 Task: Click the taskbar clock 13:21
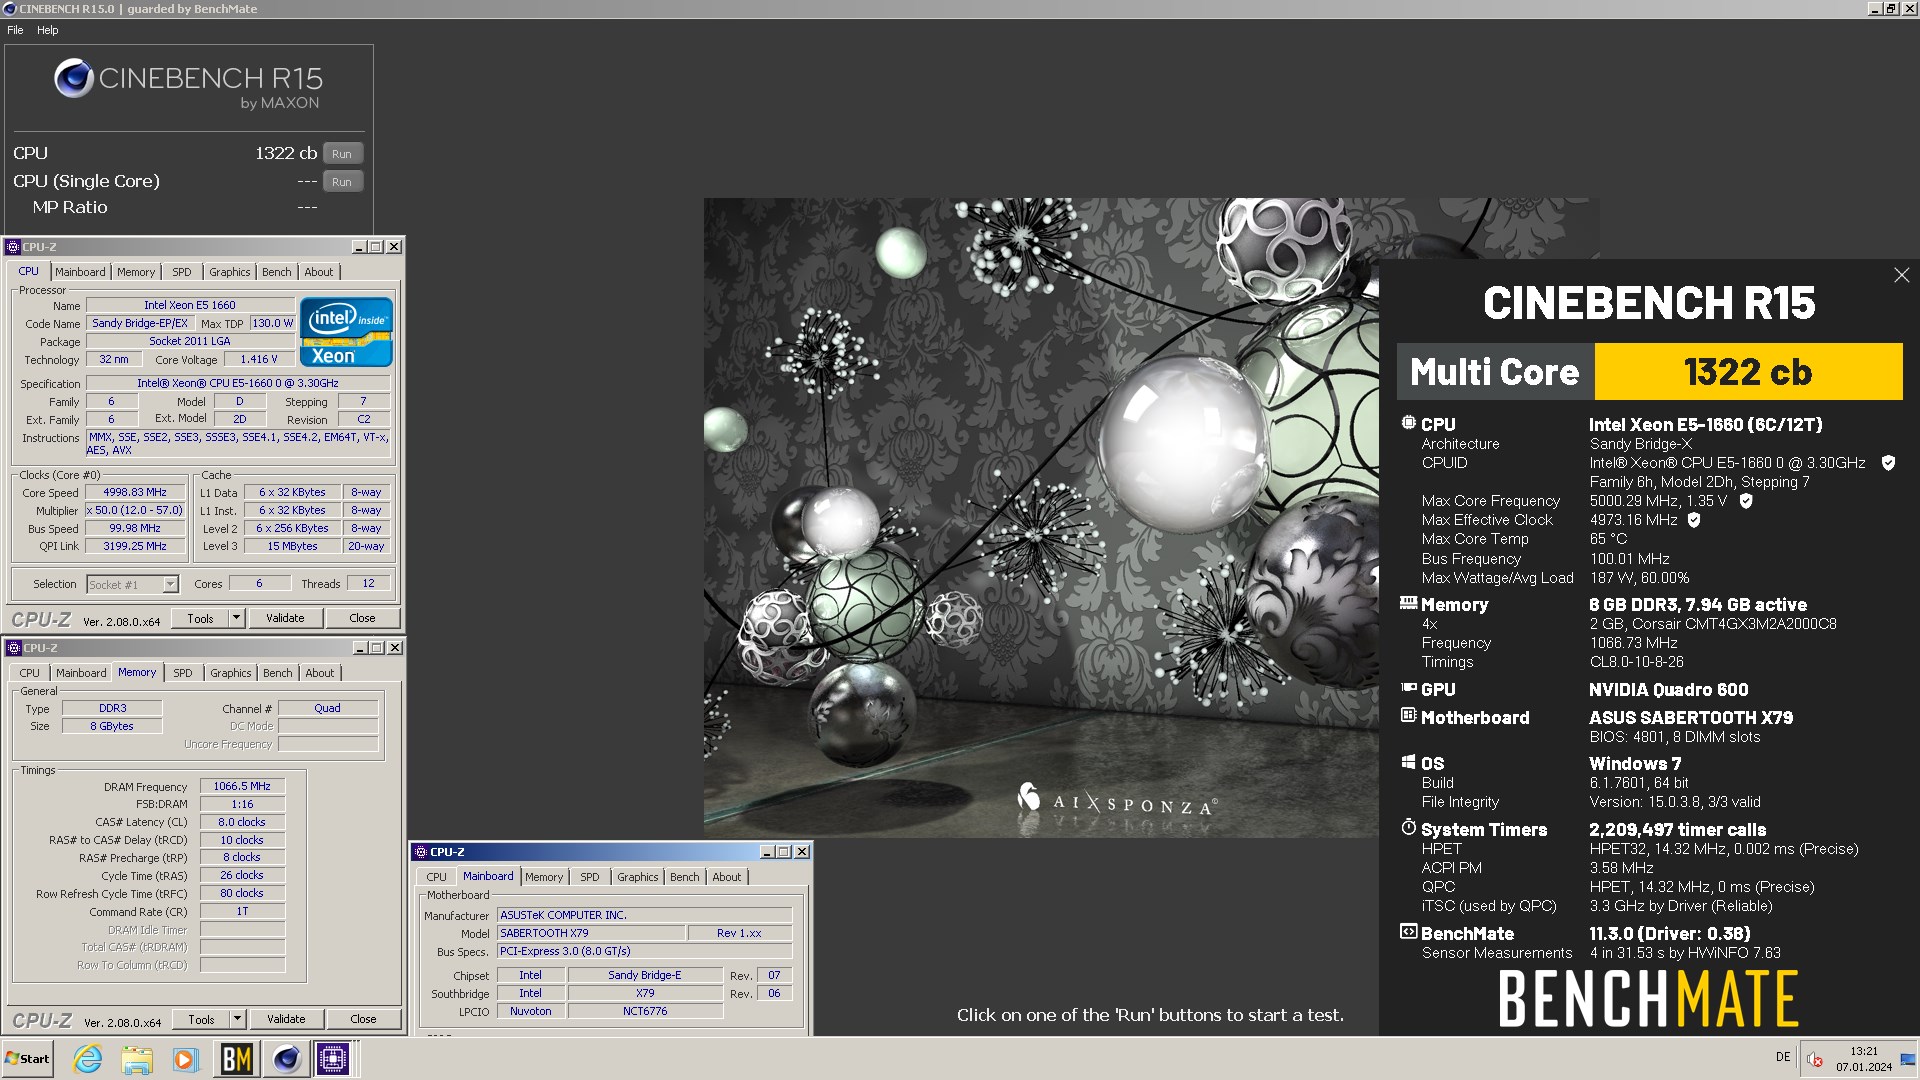coord(1864,1051)
